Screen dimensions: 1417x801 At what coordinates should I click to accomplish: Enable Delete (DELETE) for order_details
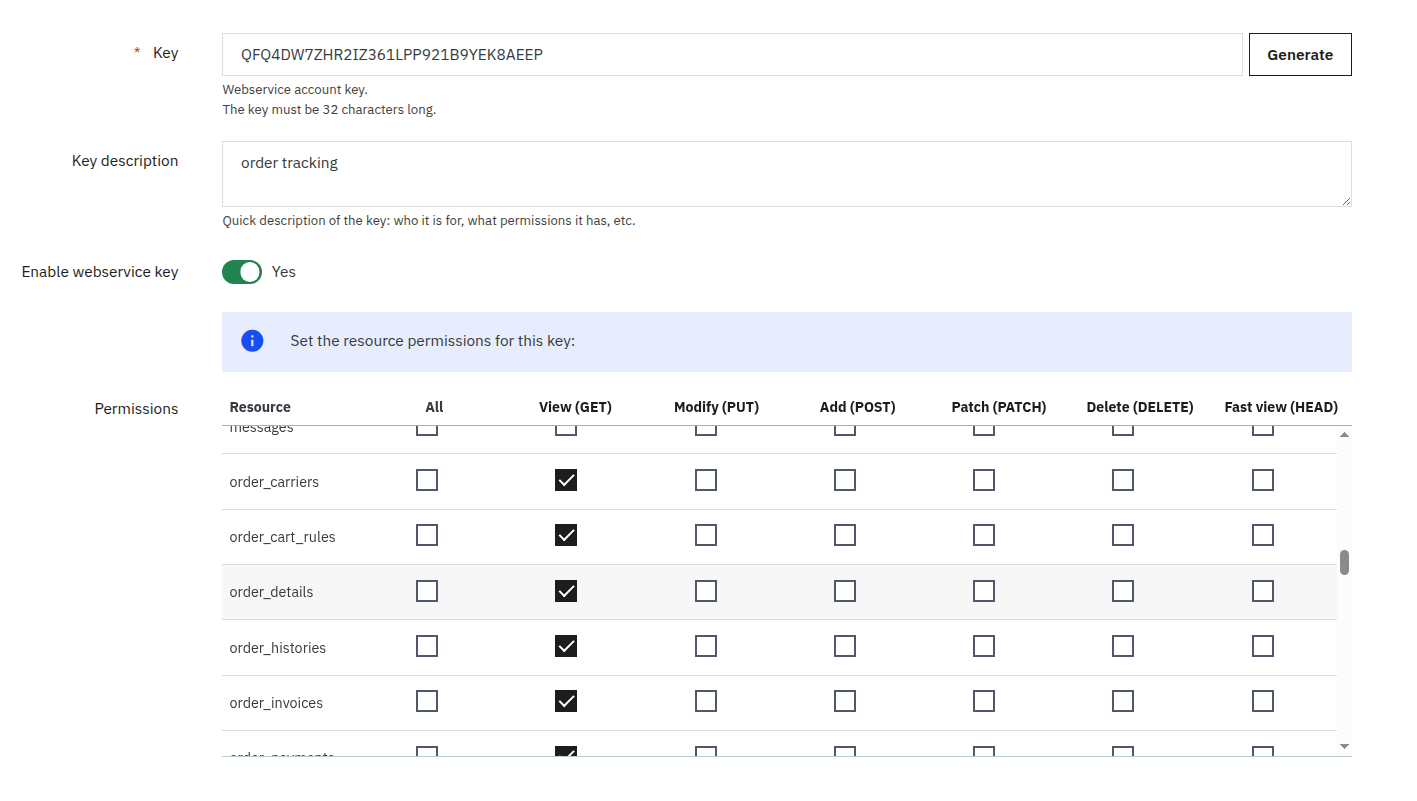(1123, 591)
